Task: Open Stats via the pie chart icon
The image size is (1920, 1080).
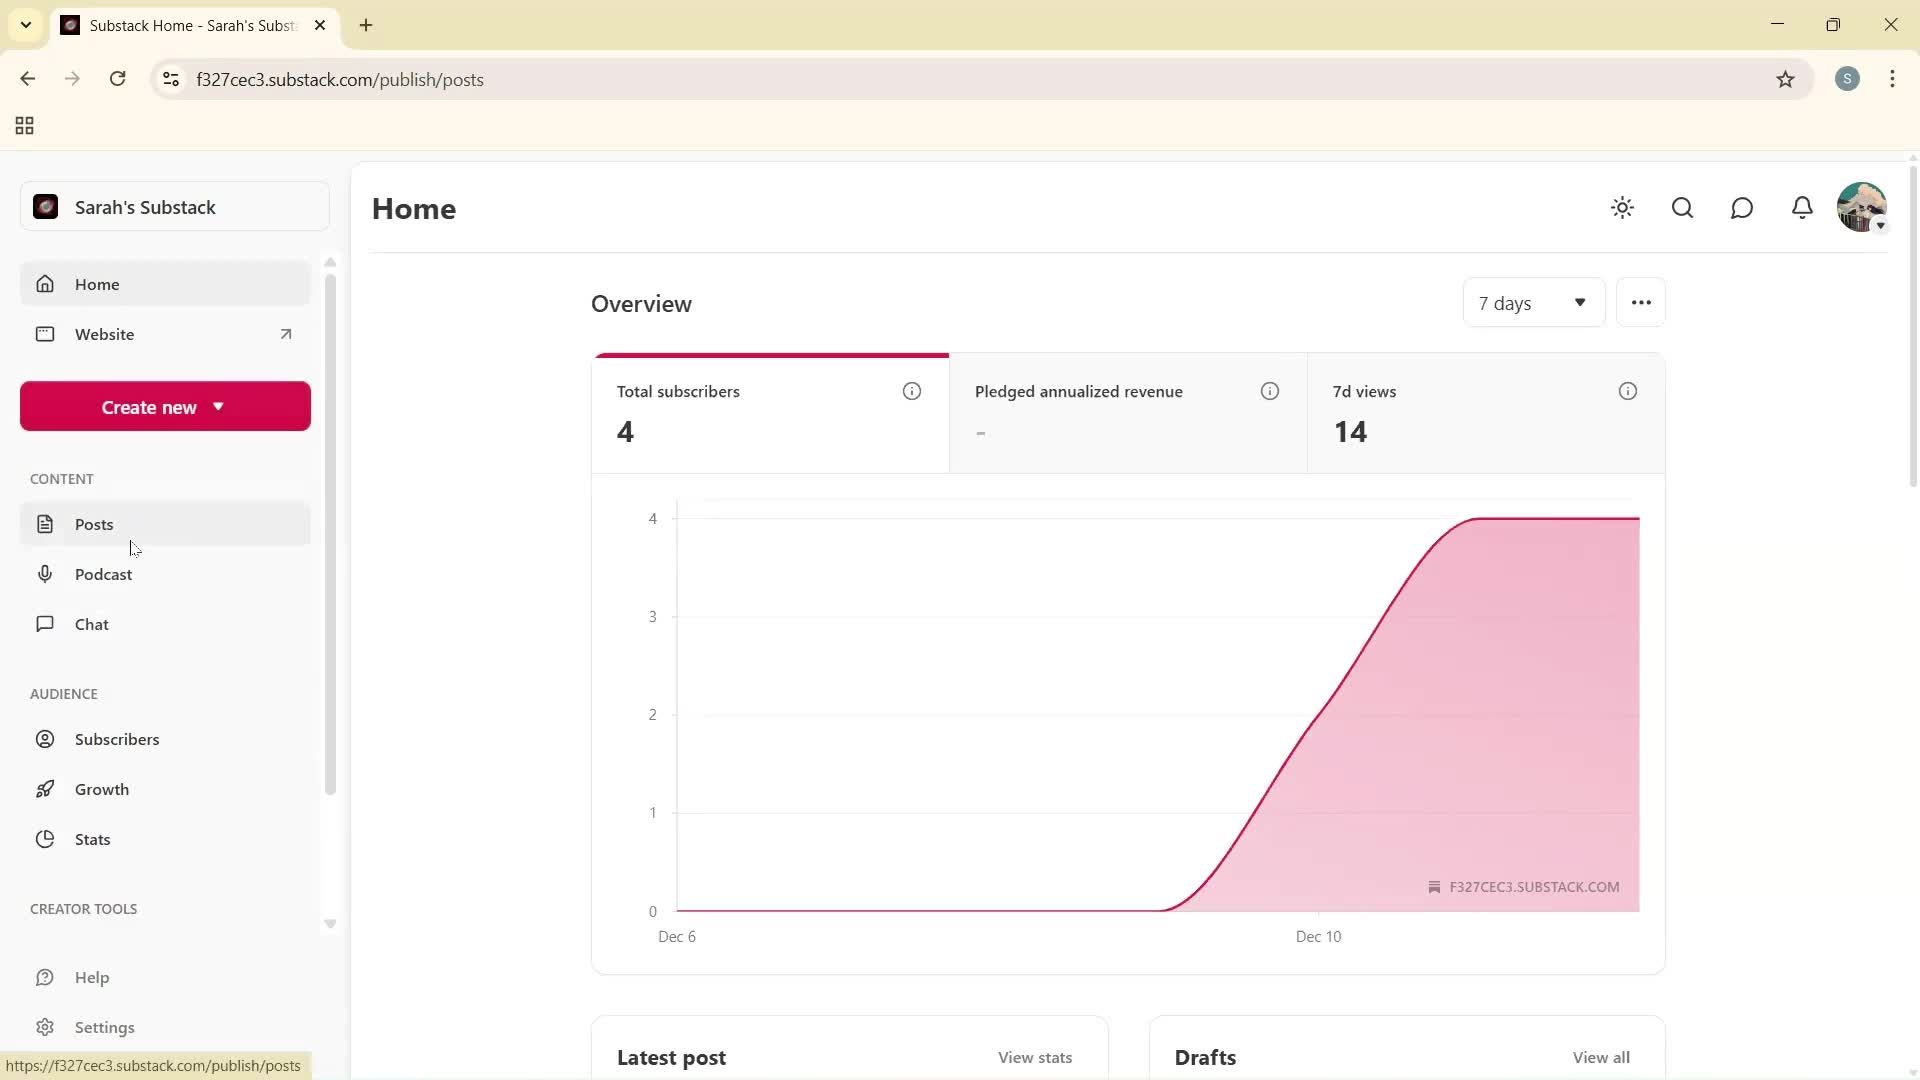Action: tap(46, 839)
